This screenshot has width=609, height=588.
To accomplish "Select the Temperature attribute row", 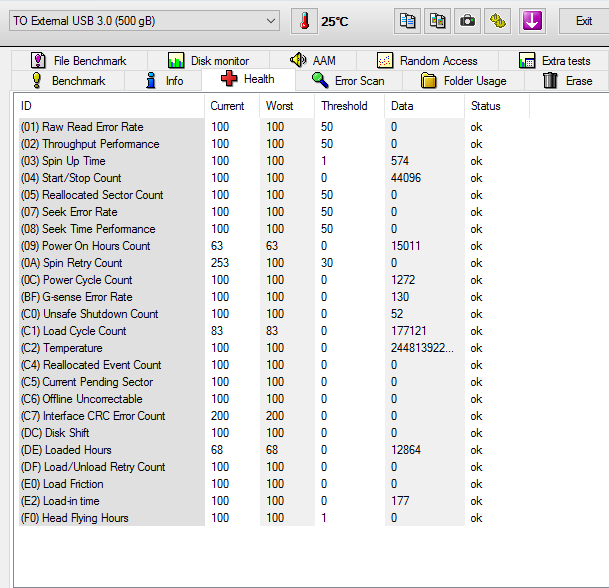I will (x=72, y=348).
